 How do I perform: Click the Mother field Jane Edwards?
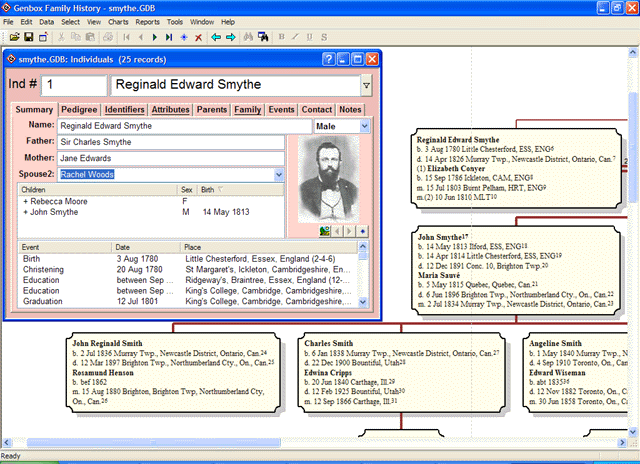[x=171, y=158]
